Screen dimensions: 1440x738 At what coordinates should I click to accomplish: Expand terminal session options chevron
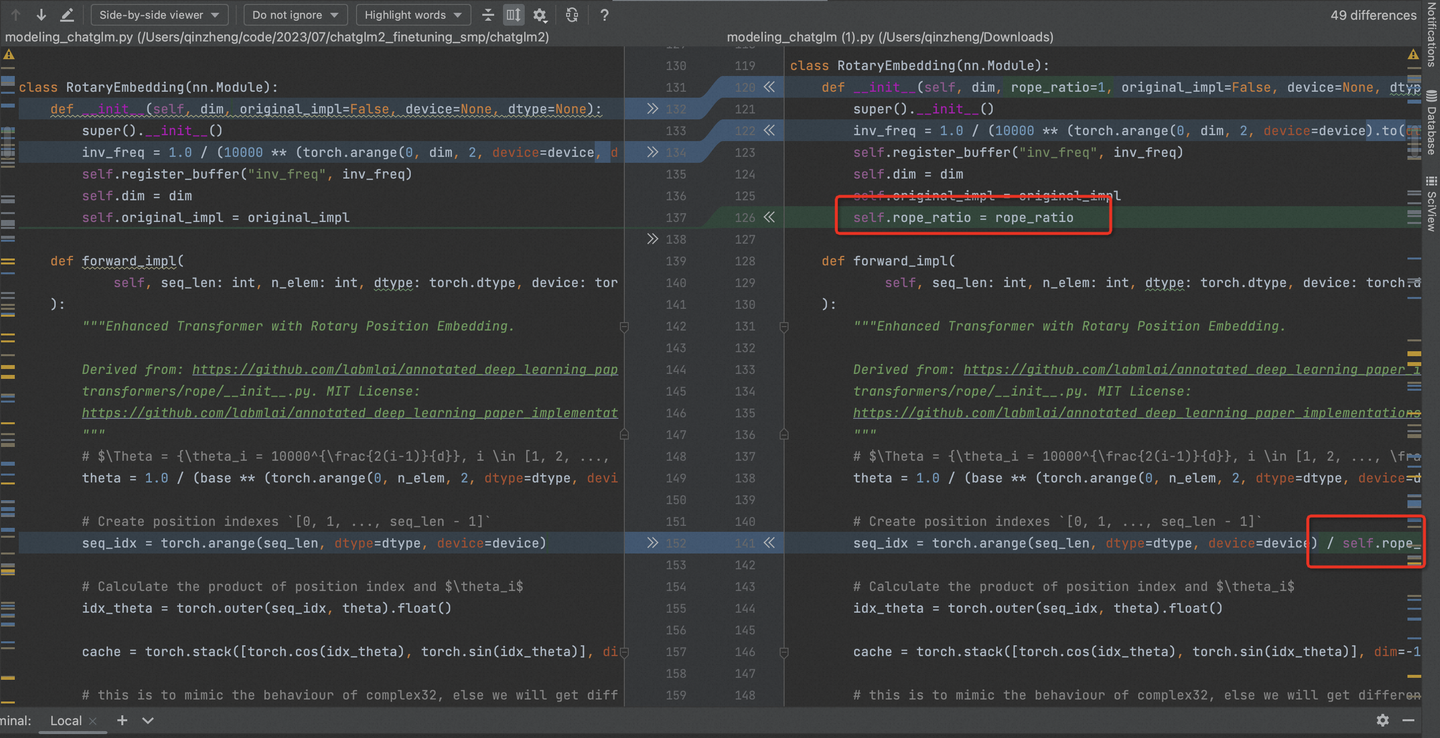148,721
